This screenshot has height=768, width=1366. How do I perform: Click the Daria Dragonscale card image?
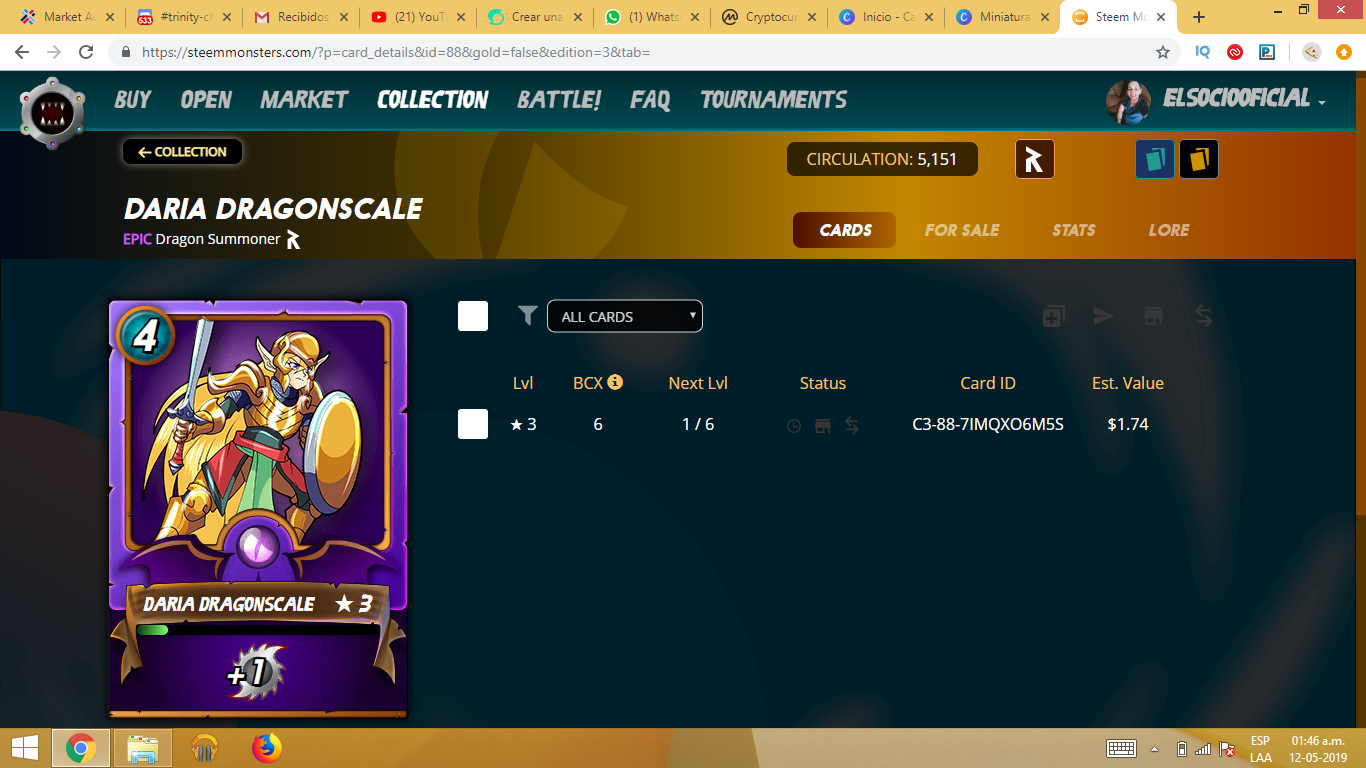258,508
